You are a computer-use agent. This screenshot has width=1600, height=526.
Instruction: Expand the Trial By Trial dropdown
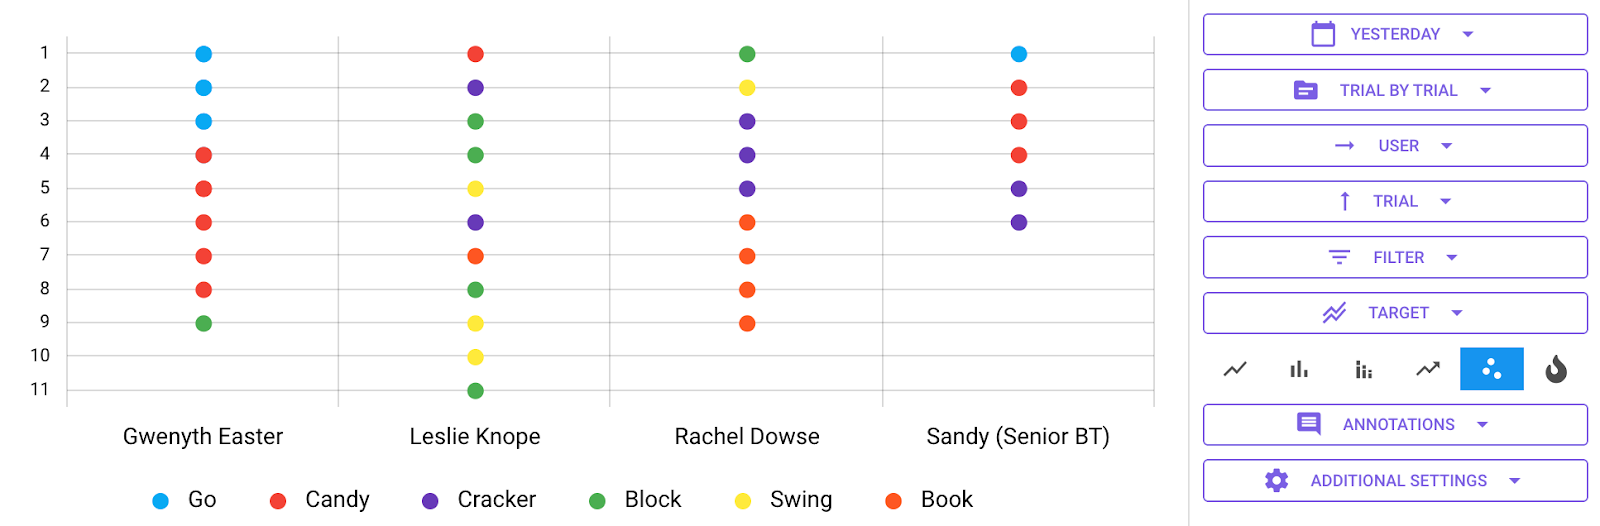coord(1395,90)
